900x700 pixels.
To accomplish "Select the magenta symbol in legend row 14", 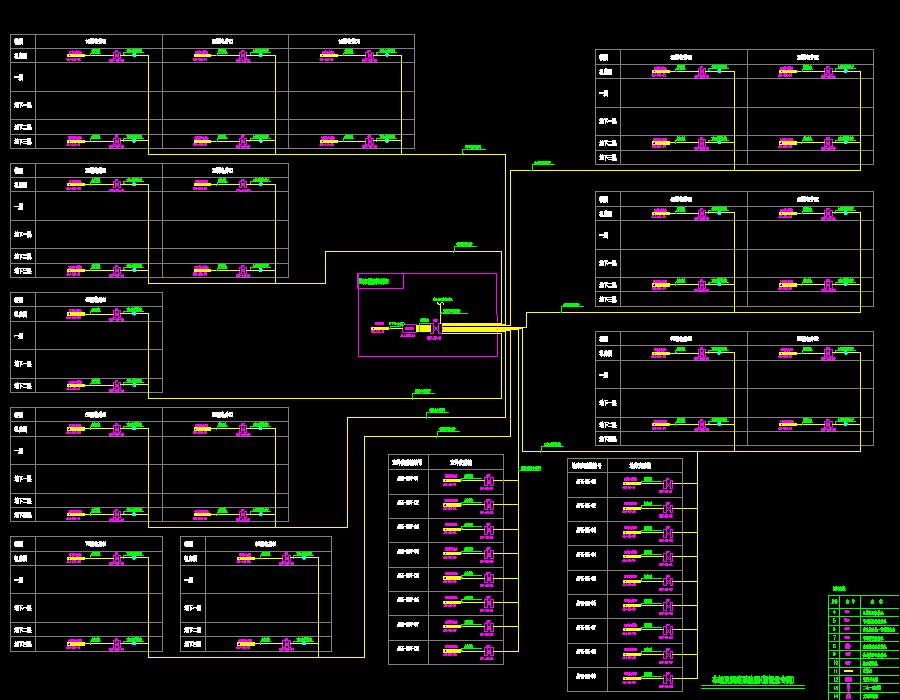I will tap(848, 696).
